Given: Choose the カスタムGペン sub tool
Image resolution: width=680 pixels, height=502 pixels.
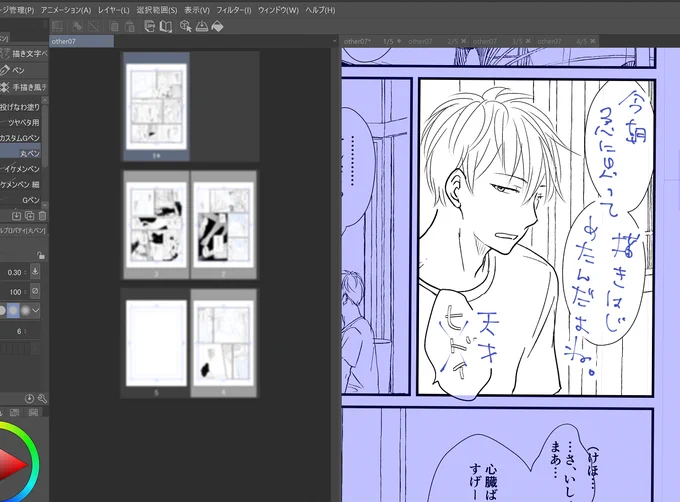Looking at the screenshot, I should pyautogui.click(x=20, y=138).
